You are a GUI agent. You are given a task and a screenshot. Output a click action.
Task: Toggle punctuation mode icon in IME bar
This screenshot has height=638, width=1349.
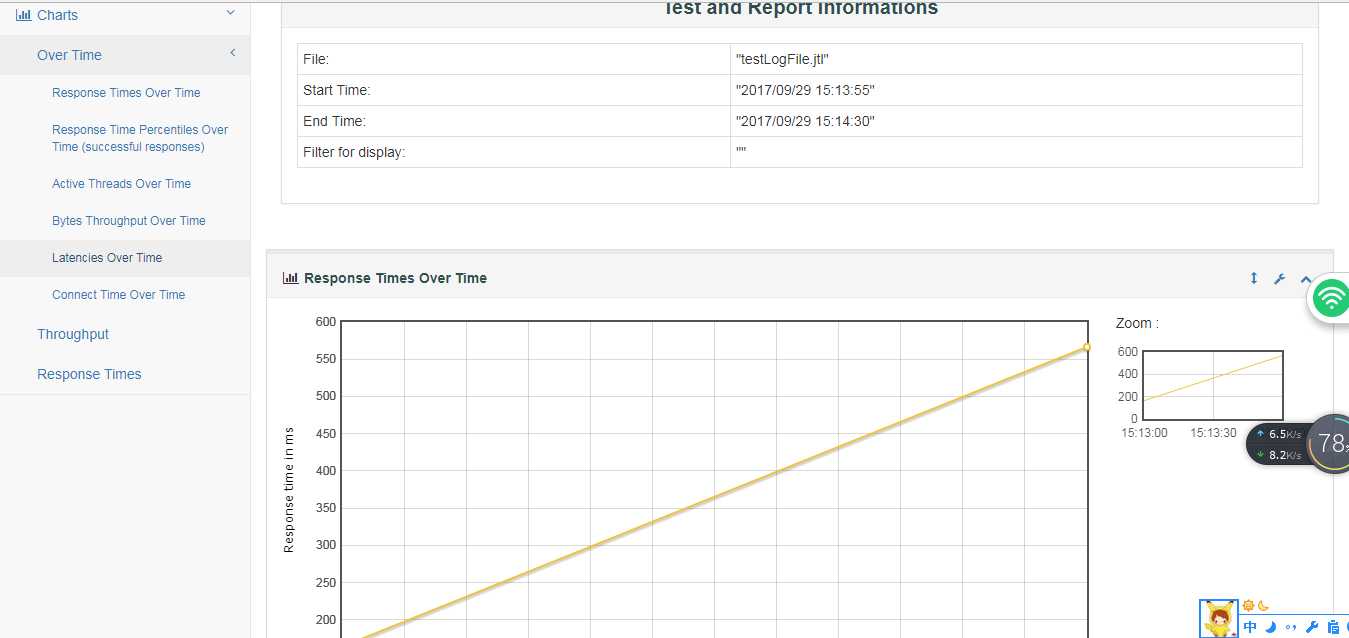click(1291, 628)
